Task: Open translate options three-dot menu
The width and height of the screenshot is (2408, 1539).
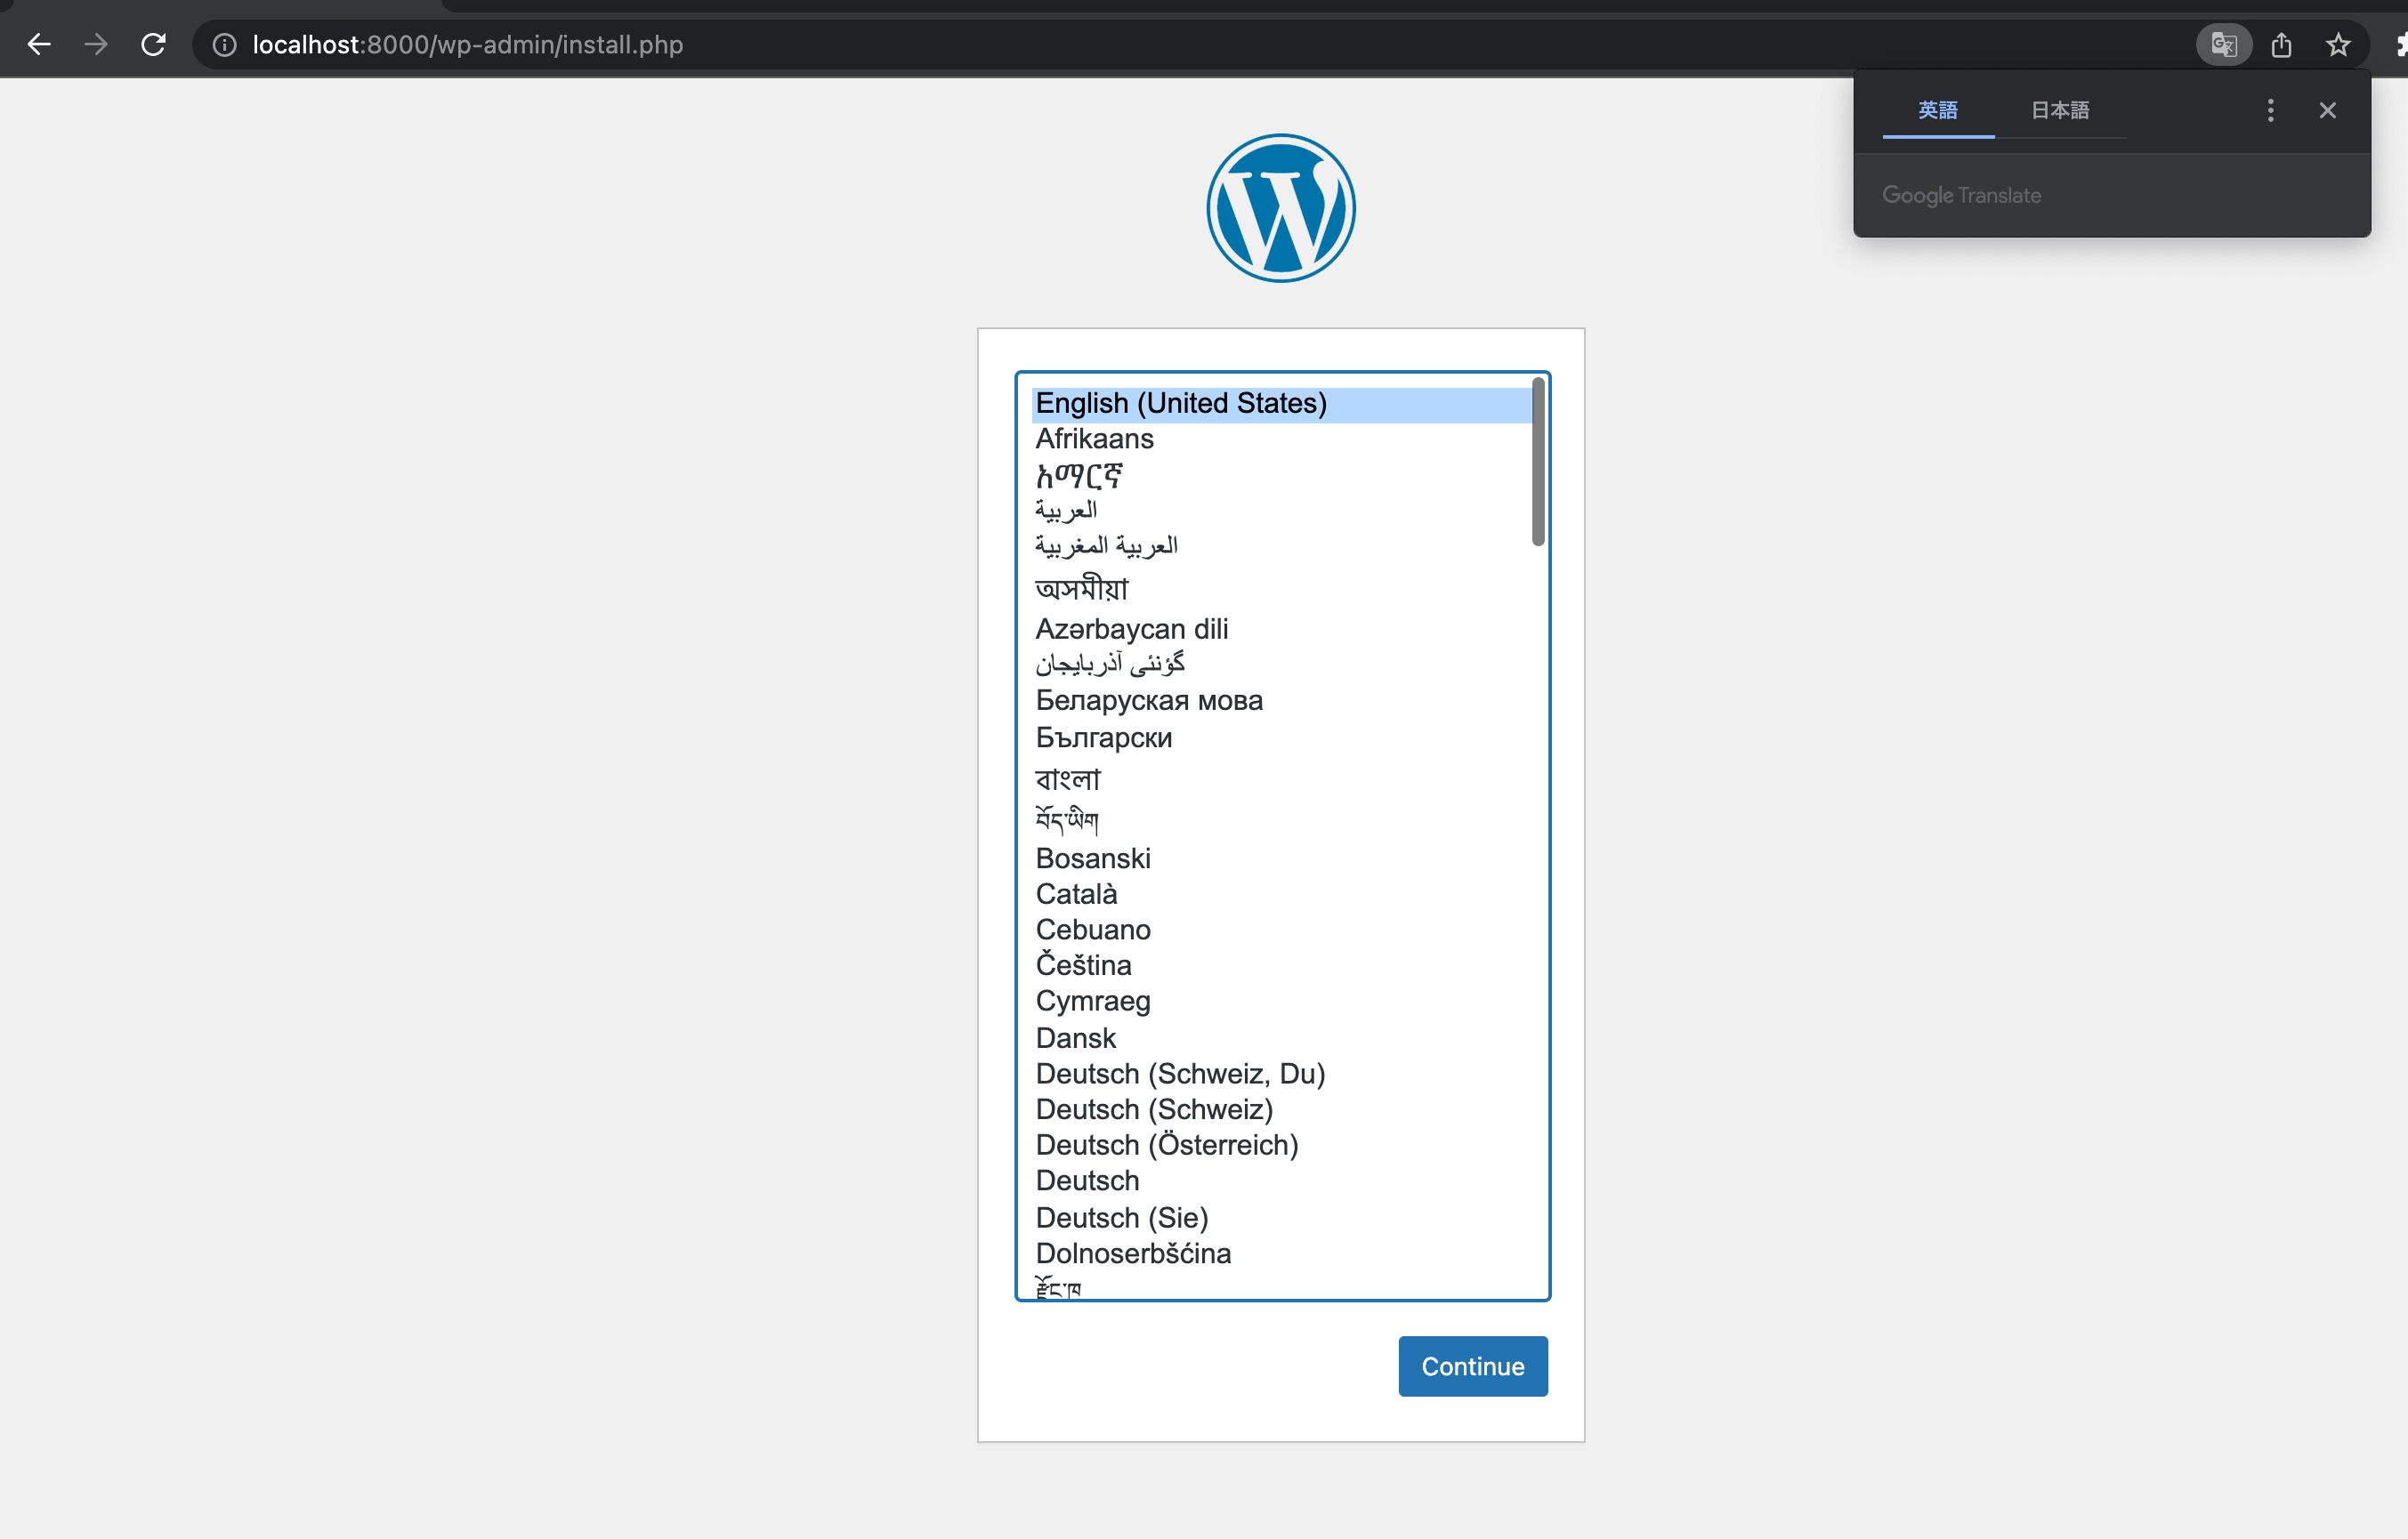Action: [2271, 110]
